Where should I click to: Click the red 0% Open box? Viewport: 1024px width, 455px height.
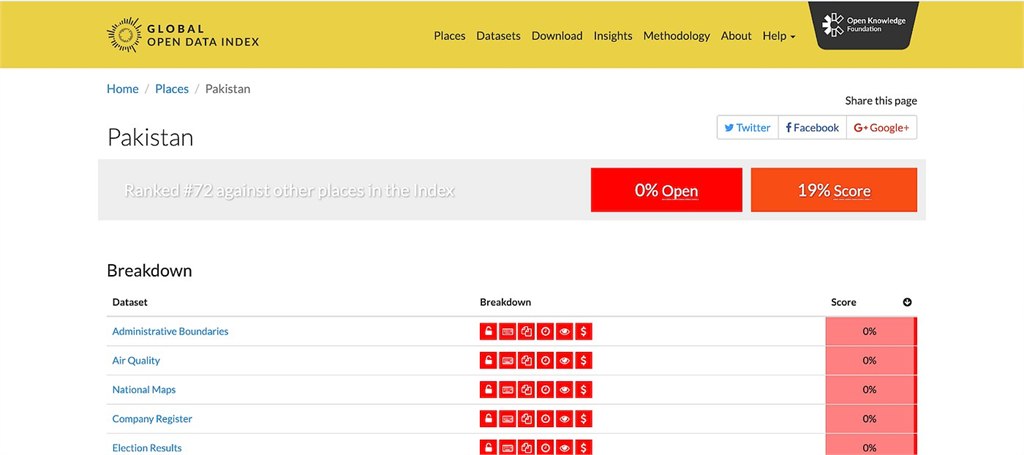tap(666, 190)
